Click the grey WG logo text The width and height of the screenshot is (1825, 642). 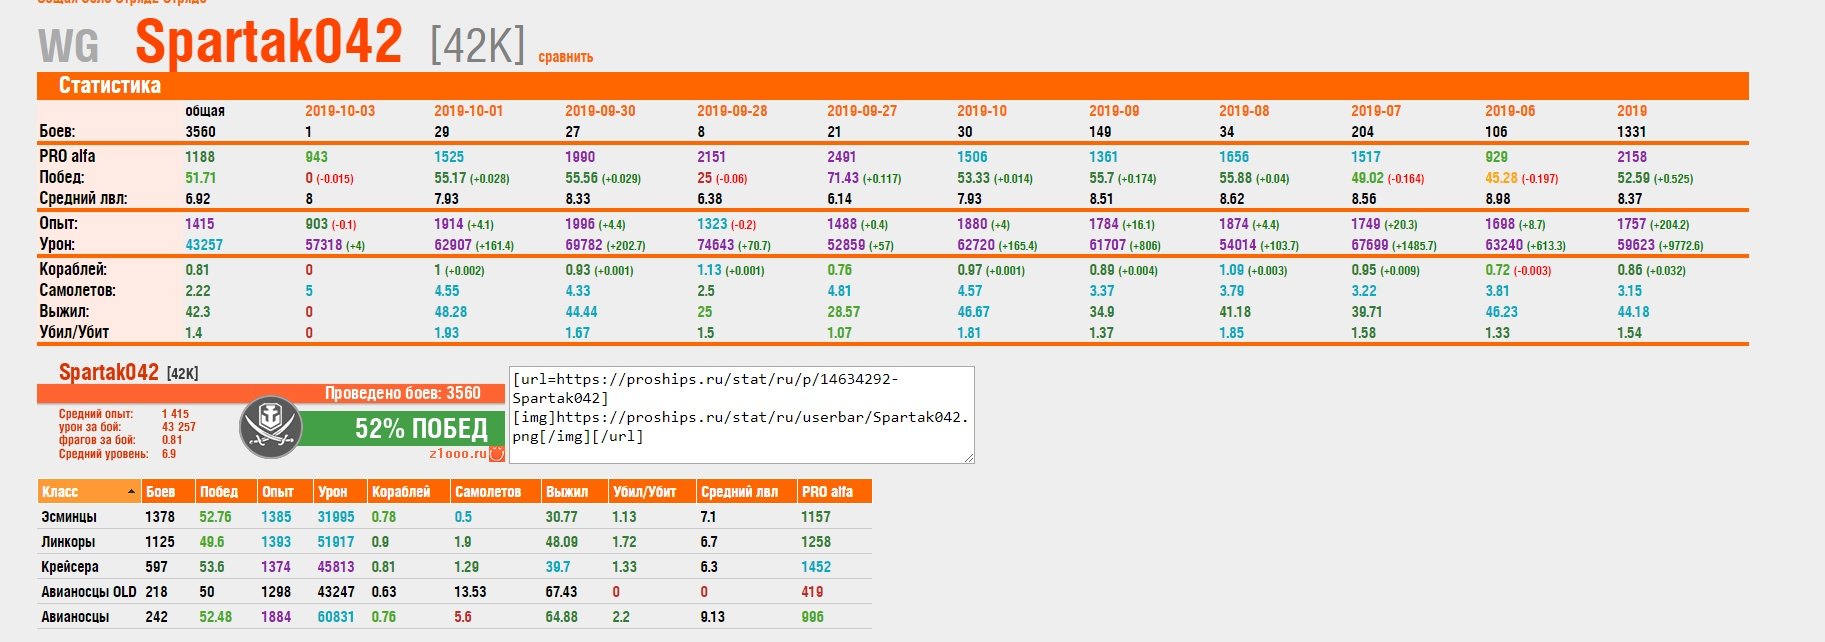click(69, 47)
